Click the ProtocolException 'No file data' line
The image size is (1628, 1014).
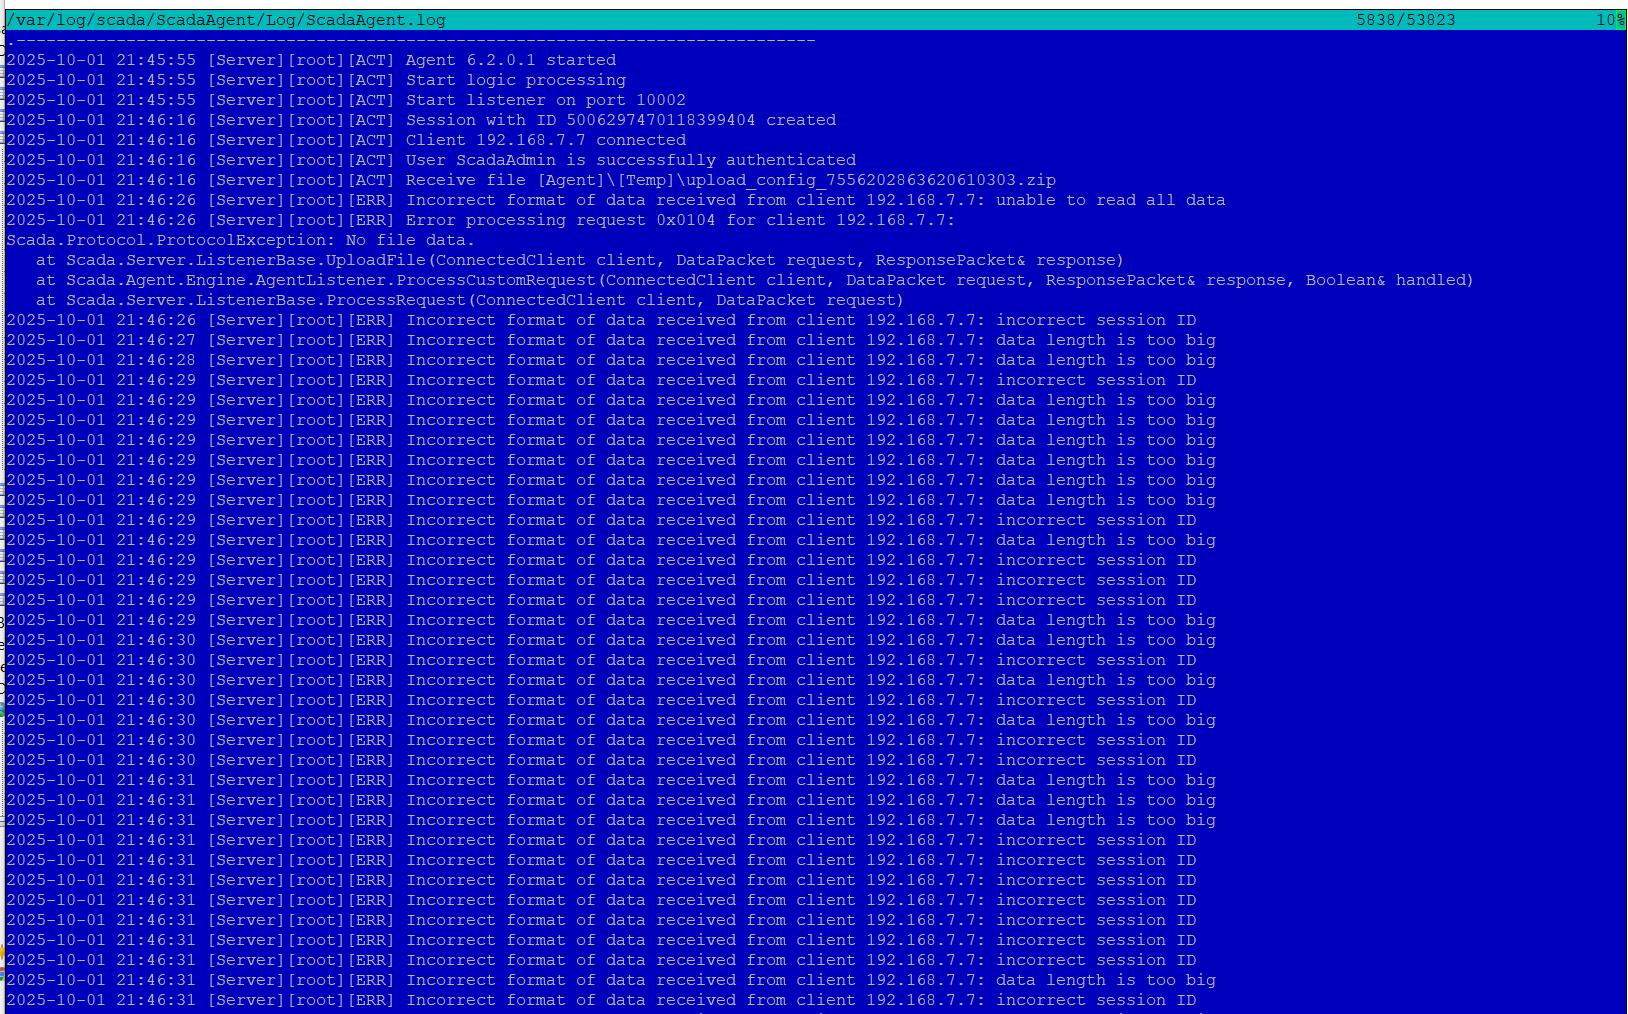pyautogui.click(x=240, y=240)
